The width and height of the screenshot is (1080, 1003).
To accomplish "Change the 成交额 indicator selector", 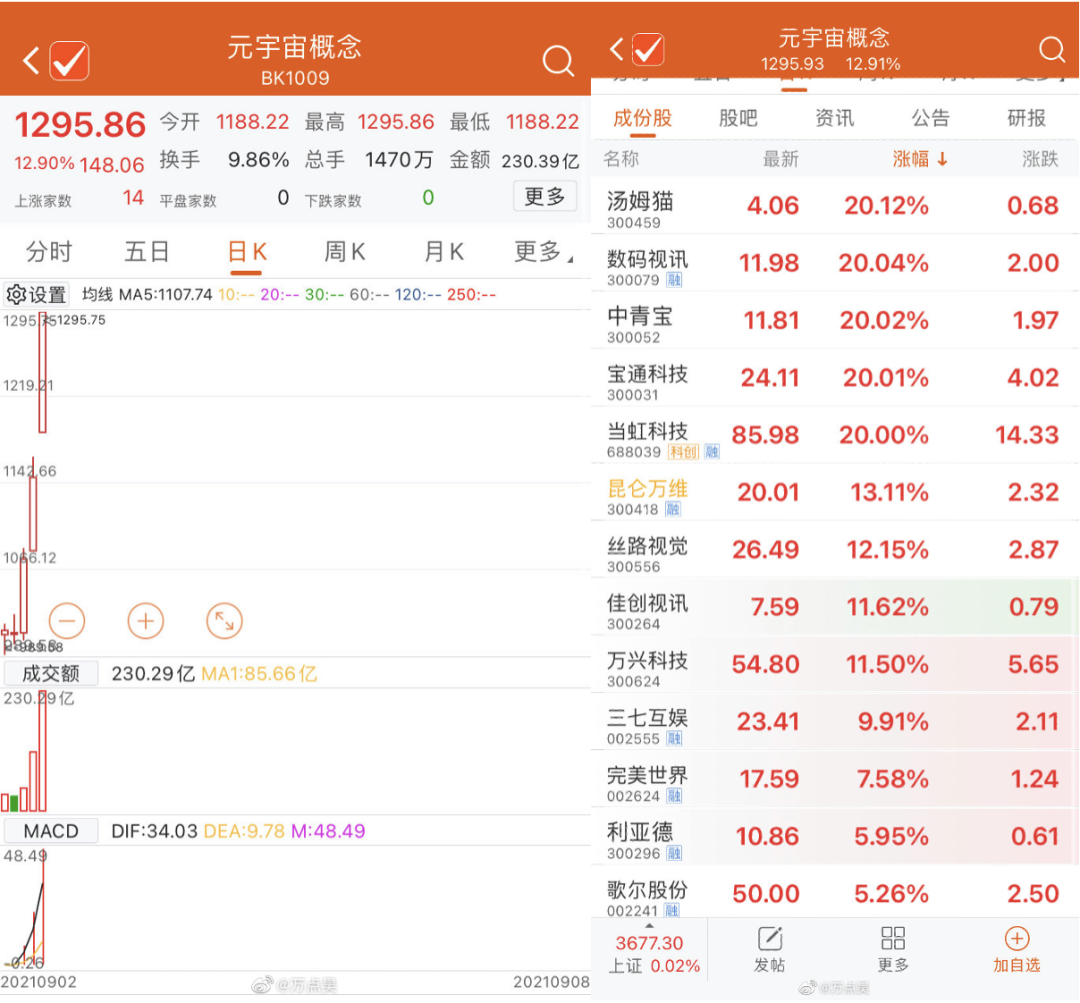I will pyautogui.click(x=51, y=673).
